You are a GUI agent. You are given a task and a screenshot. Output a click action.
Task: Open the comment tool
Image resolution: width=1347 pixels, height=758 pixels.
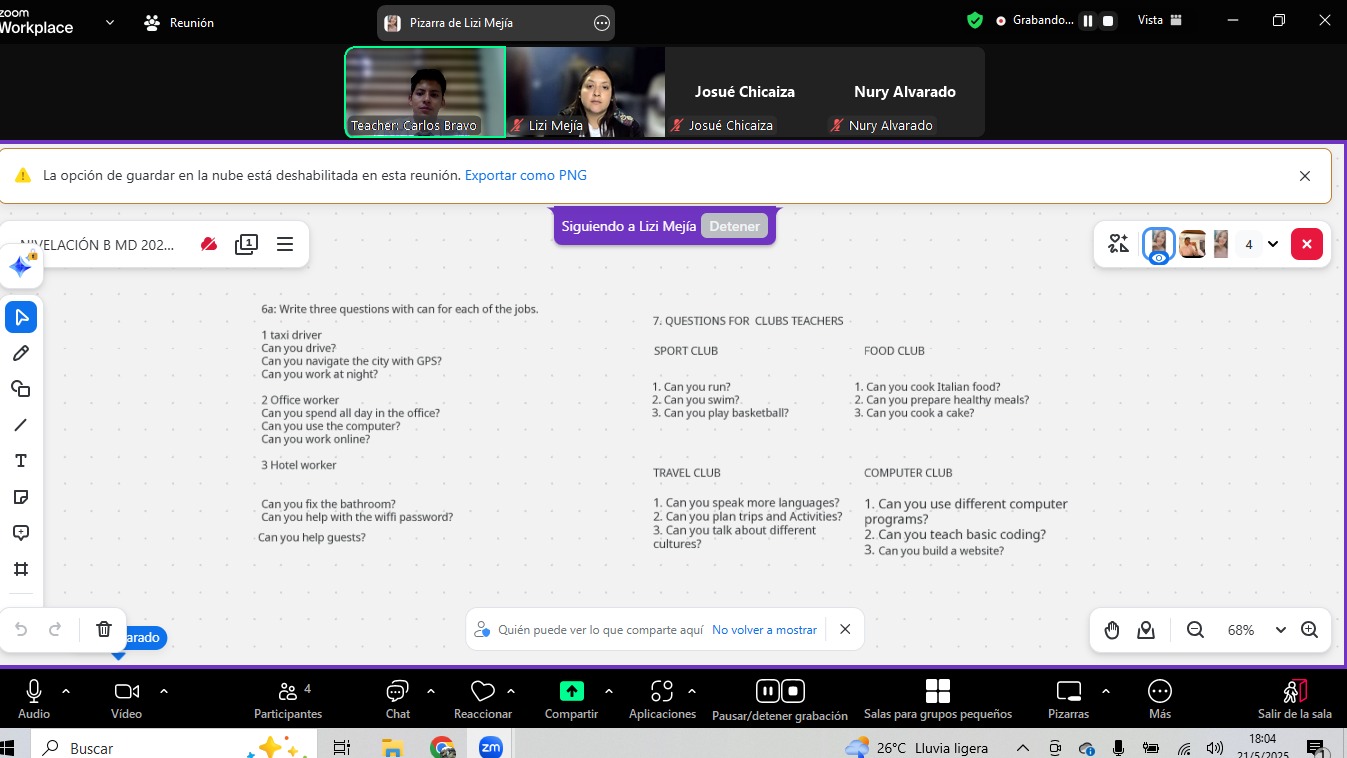pyautogui.click(x=21, y=533)
